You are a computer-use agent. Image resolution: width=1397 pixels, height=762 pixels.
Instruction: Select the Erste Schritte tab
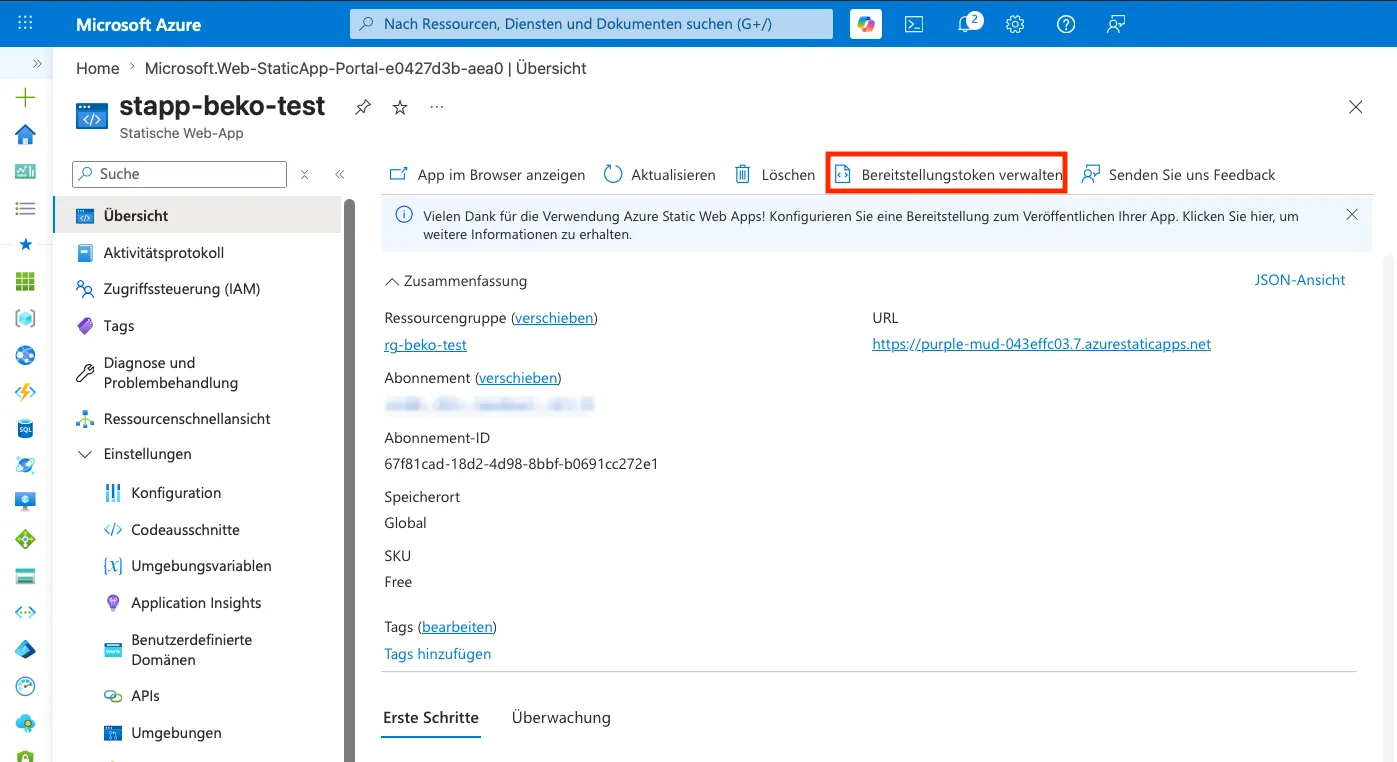tap(431, 717)
